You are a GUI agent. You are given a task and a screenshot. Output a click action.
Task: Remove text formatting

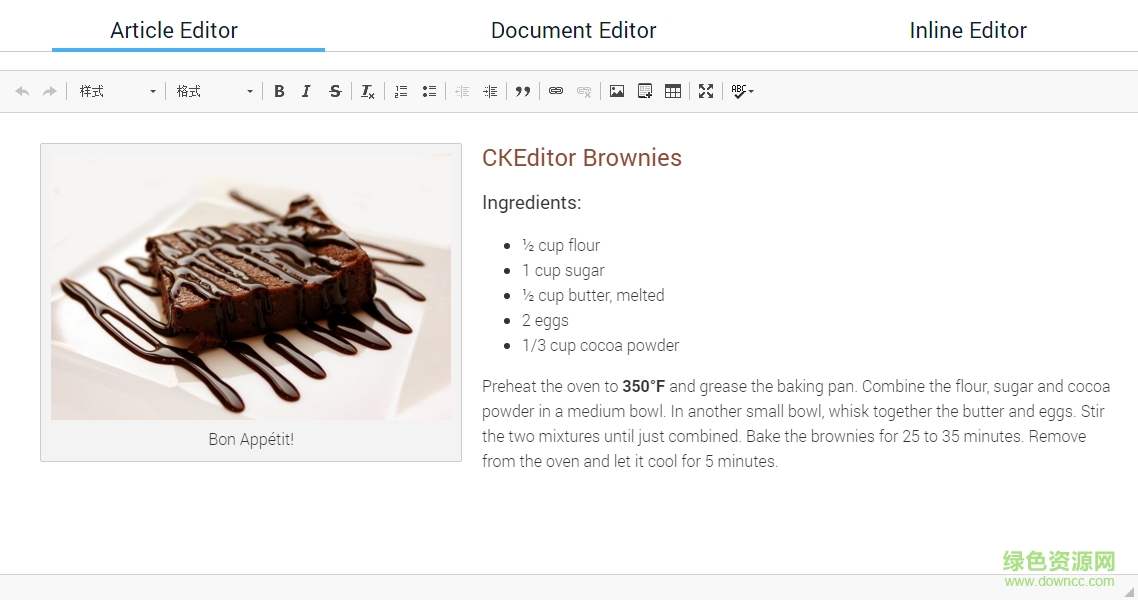(368, 91)
